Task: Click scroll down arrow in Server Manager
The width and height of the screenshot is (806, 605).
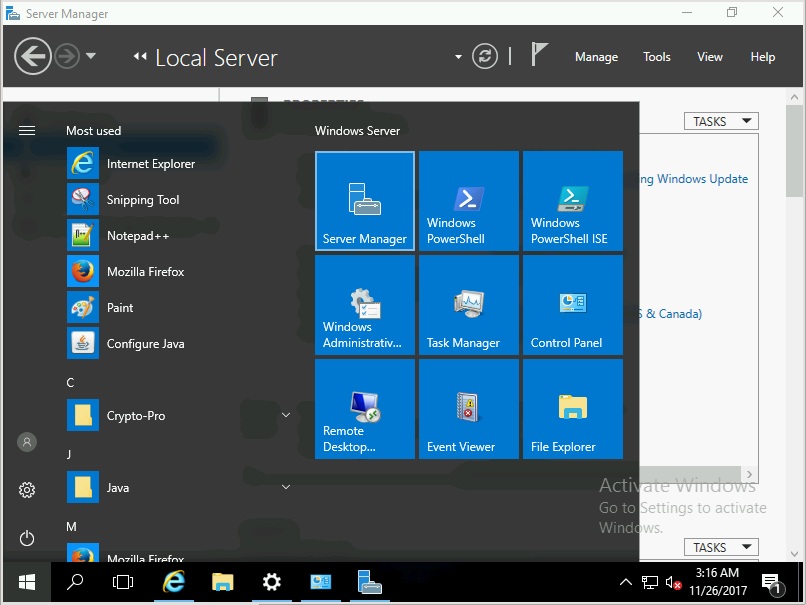Action: click(794, 554)
